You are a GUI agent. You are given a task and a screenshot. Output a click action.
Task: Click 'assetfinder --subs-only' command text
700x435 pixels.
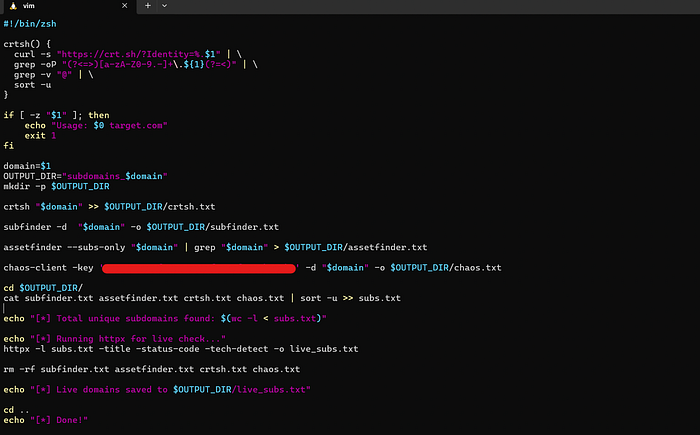tap(64, 247)
